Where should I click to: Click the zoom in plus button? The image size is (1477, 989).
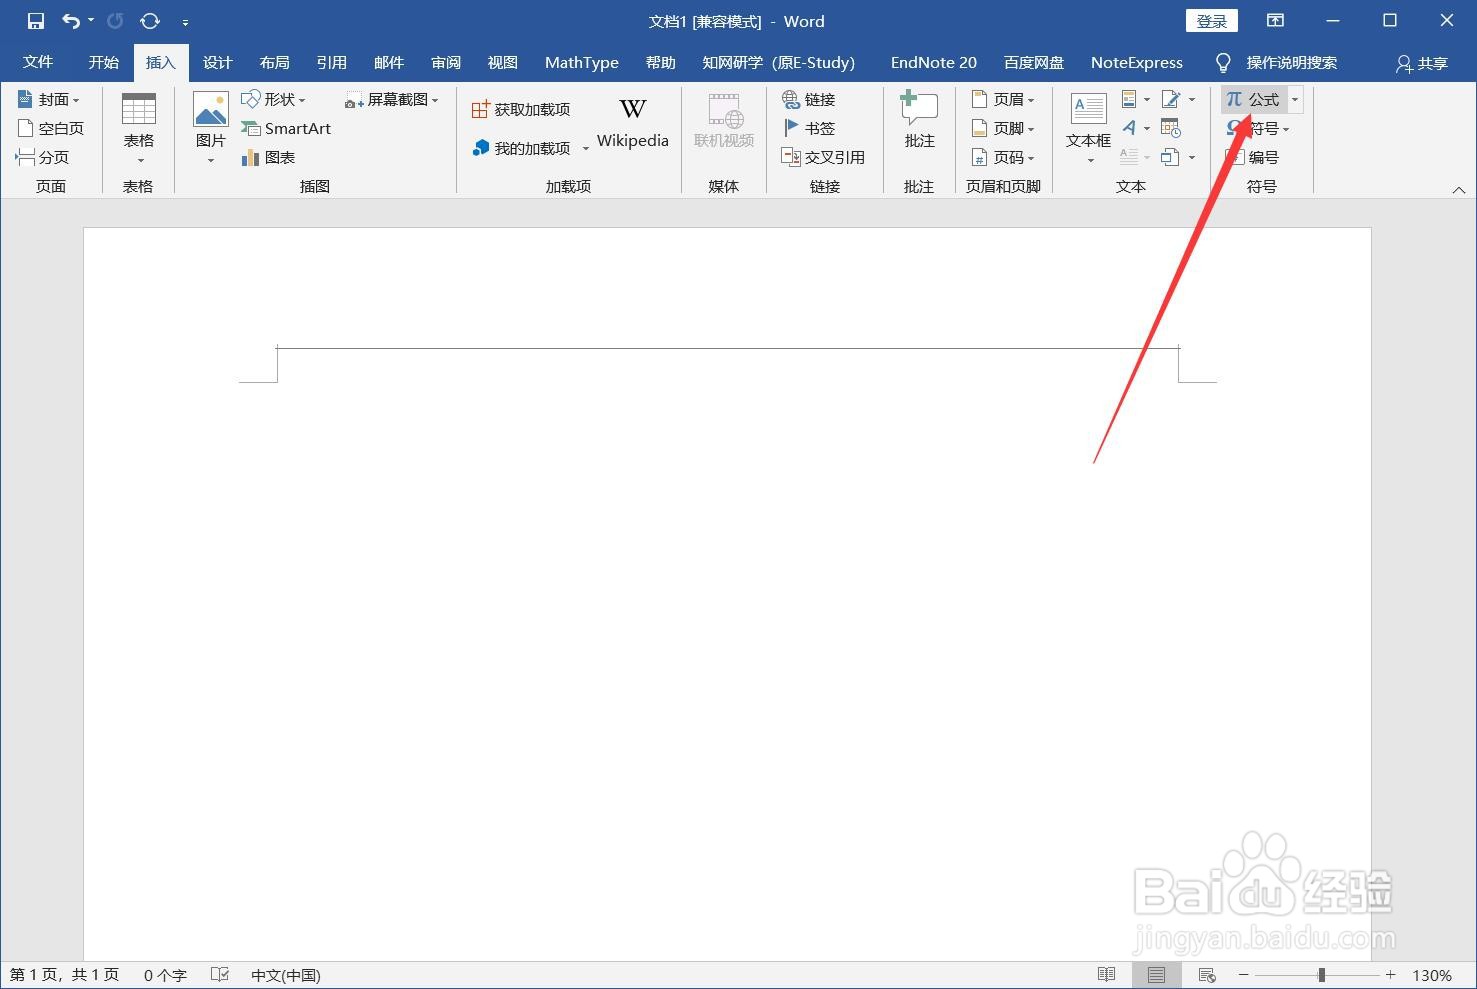[x=1390, y=975]
